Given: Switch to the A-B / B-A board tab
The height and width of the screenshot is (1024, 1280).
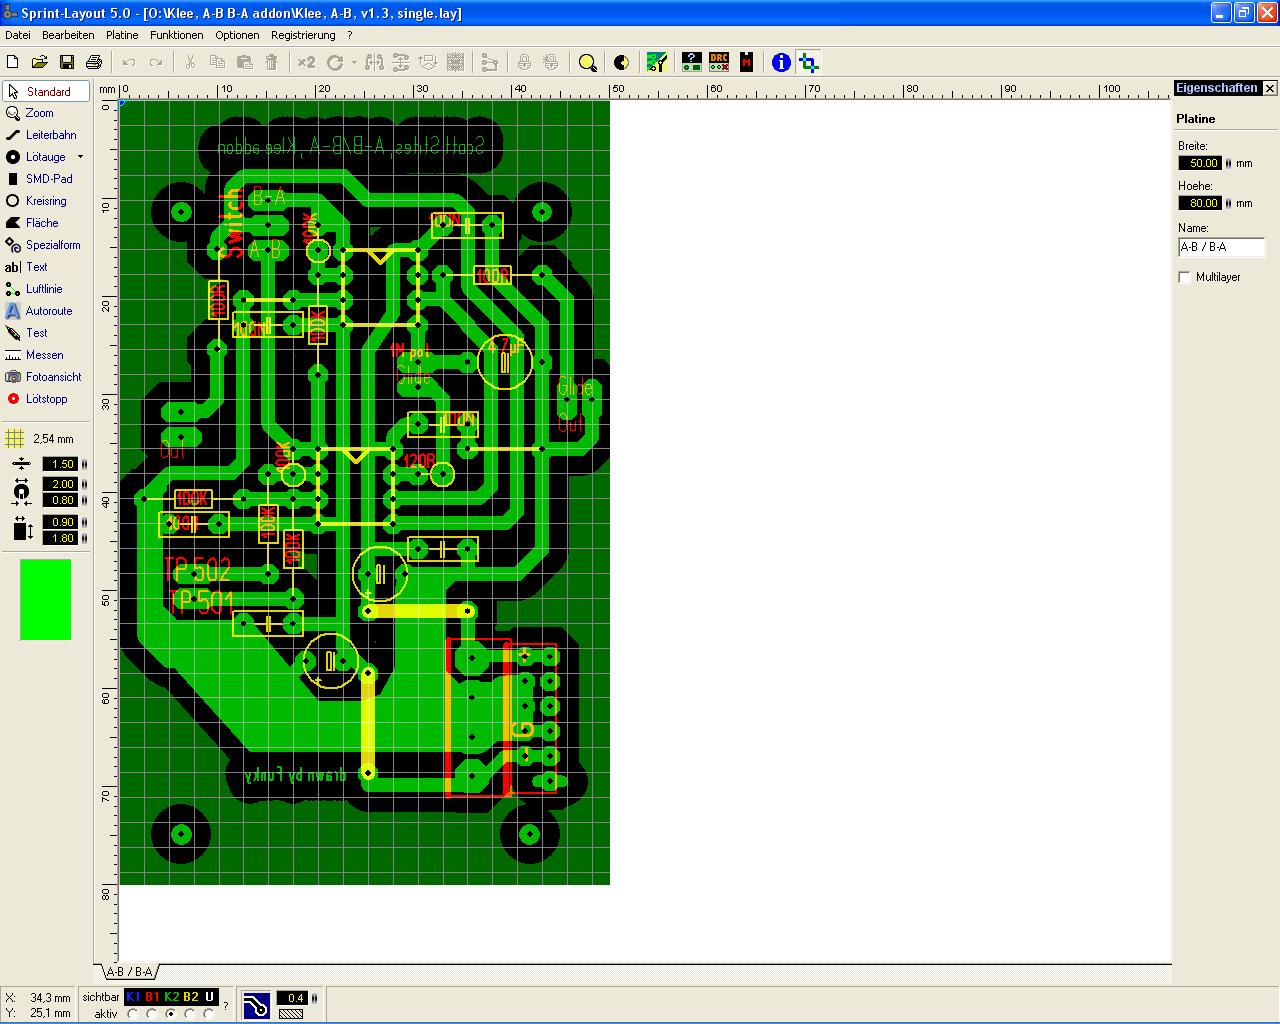Looking at the screenshot, I should tap(130, 972).
